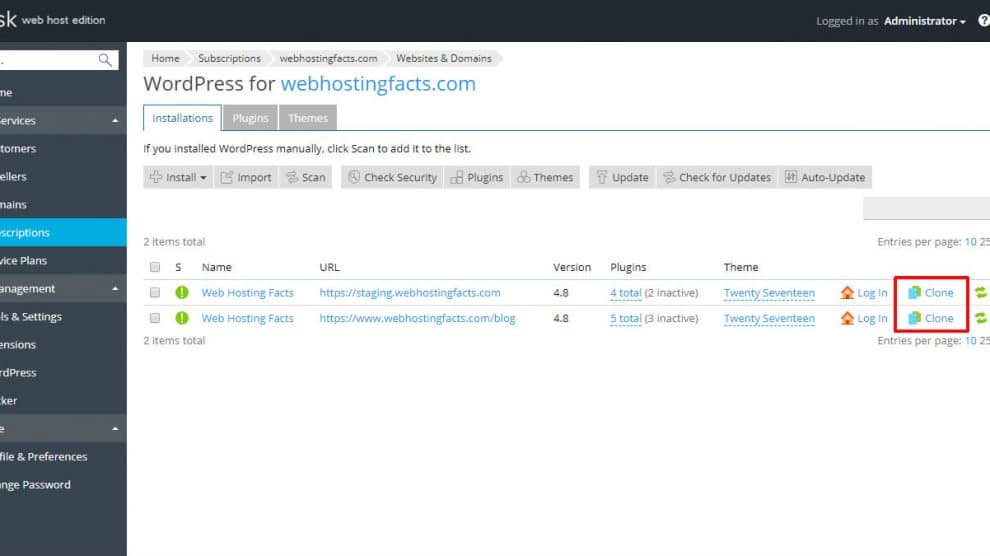Clone the staging.webhostingfacts.com installation
The width and height of the screenshot is (990, 556).
(931, 293)
